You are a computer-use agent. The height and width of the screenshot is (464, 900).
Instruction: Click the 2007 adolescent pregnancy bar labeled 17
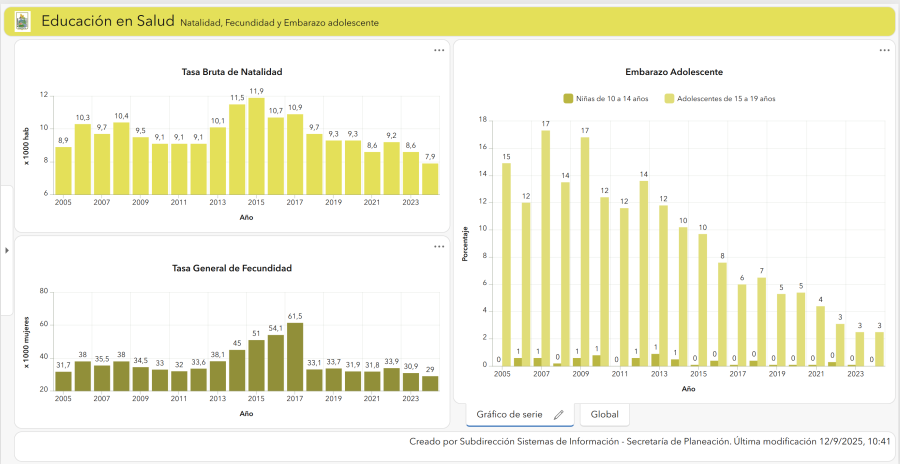coord(546,248)
